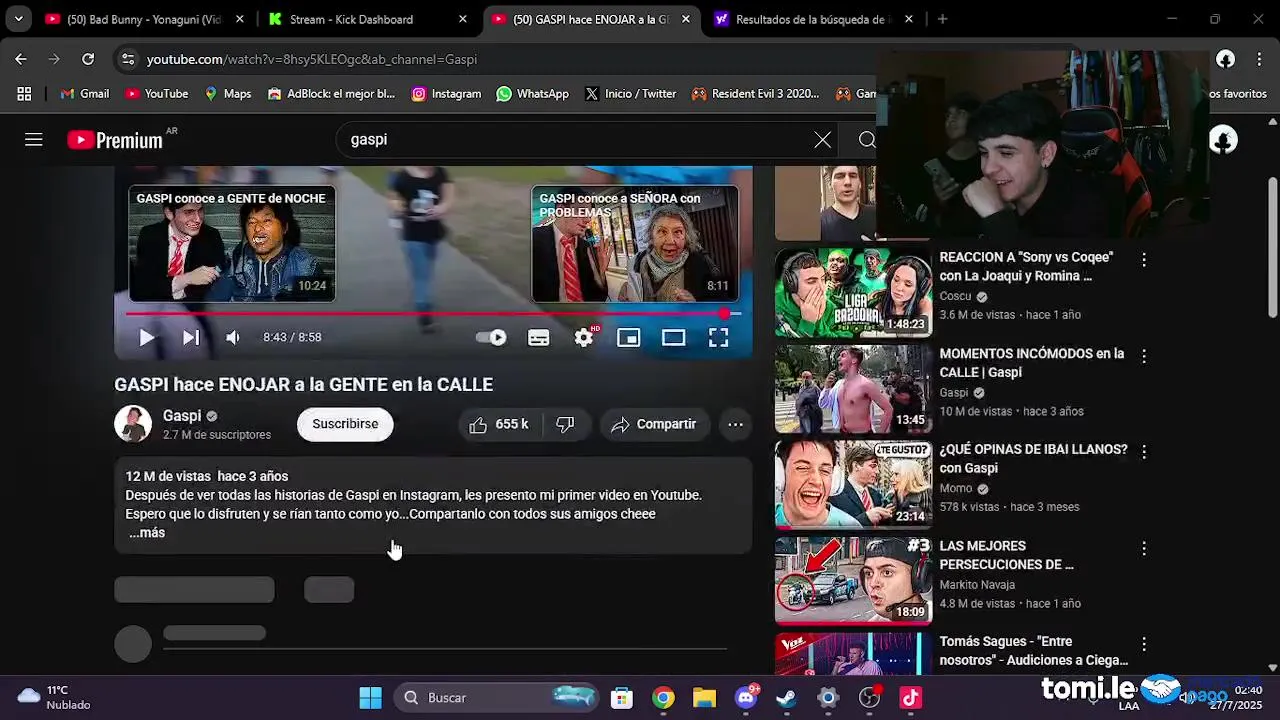The width and height of the screenshot is (1280, 720).
Task: Open the video settings gear
Action: [x=584, y=338]
